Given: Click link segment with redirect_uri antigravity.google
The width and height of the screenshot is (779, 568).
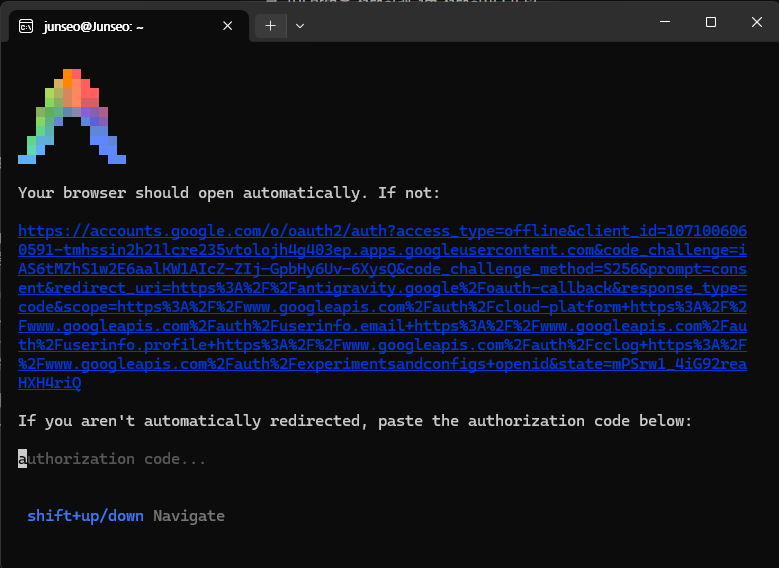Looking at the screenshot, I should click(x=383, y=288).
